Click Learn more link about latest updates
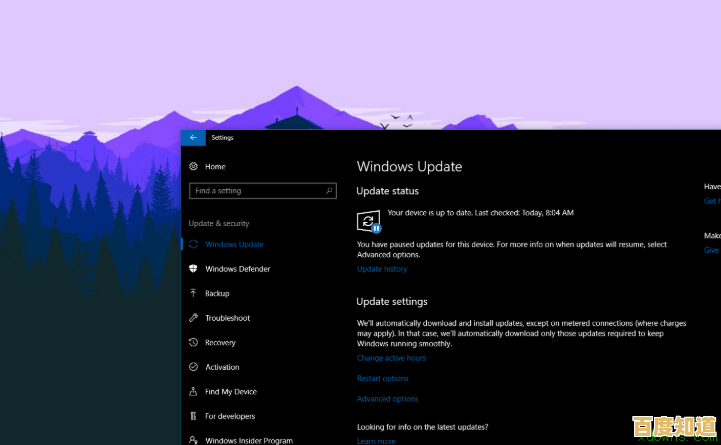721x445 pixels. pyautogui.click(x=376, y=441)
